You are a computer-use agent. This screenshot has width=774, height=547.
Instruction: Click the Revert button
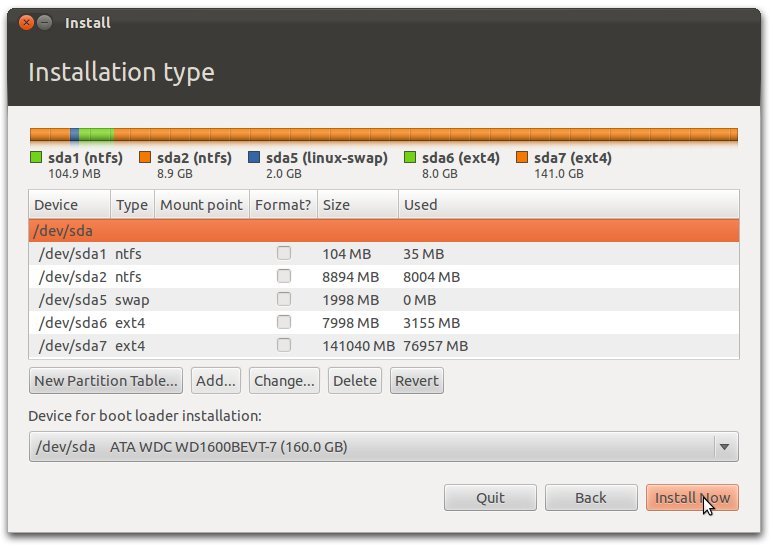416,381
